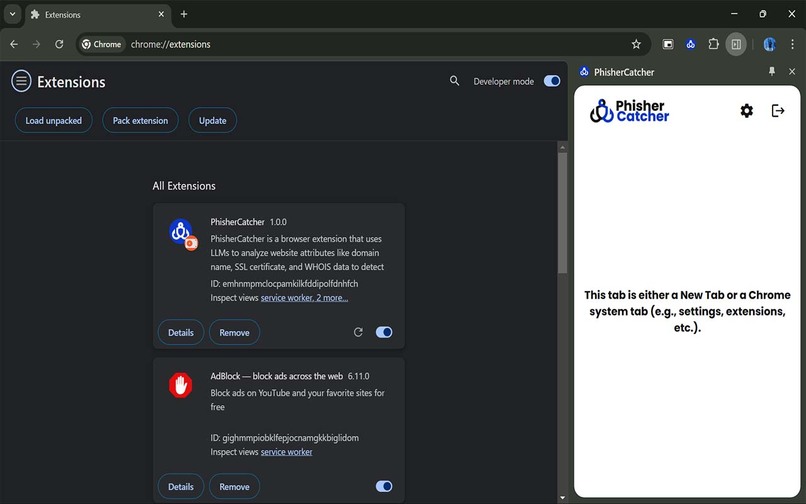Reload the page with refresh icon

(x=59, y=44)
